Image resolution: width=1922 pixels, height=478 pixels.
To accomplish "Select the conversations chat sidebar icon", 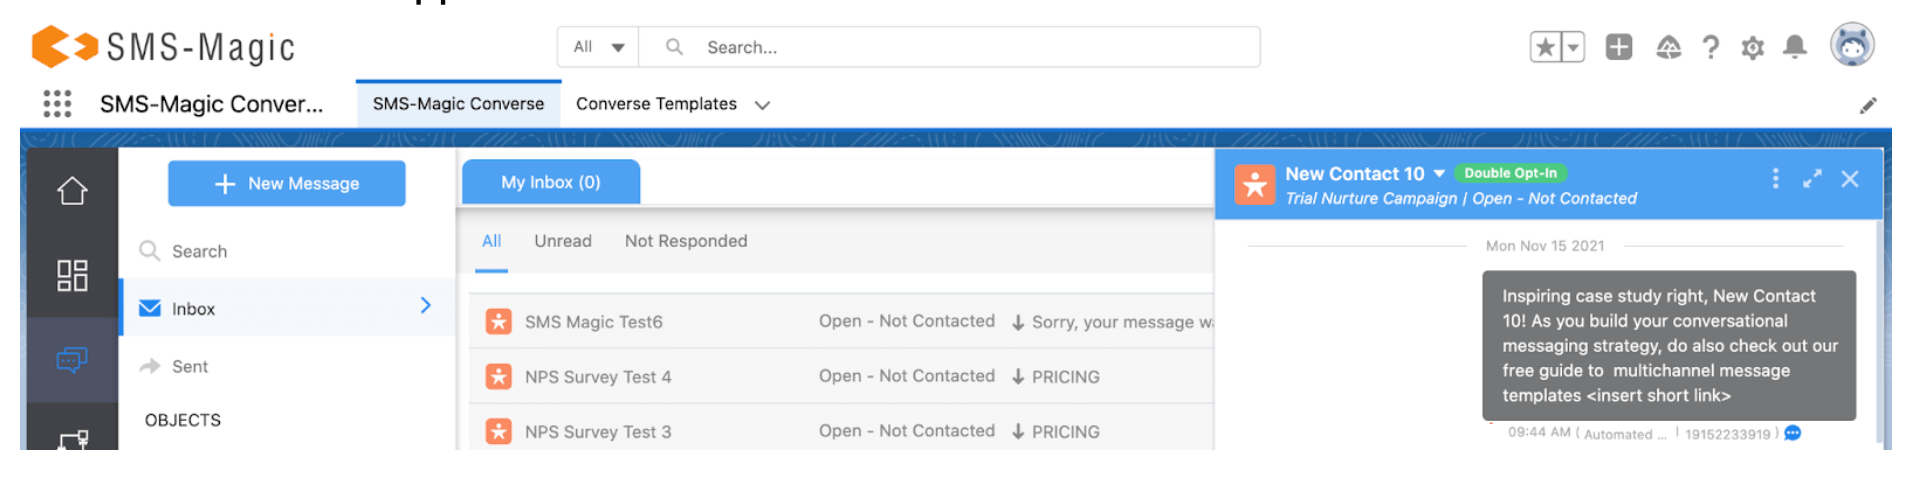I will click(72, 359).
